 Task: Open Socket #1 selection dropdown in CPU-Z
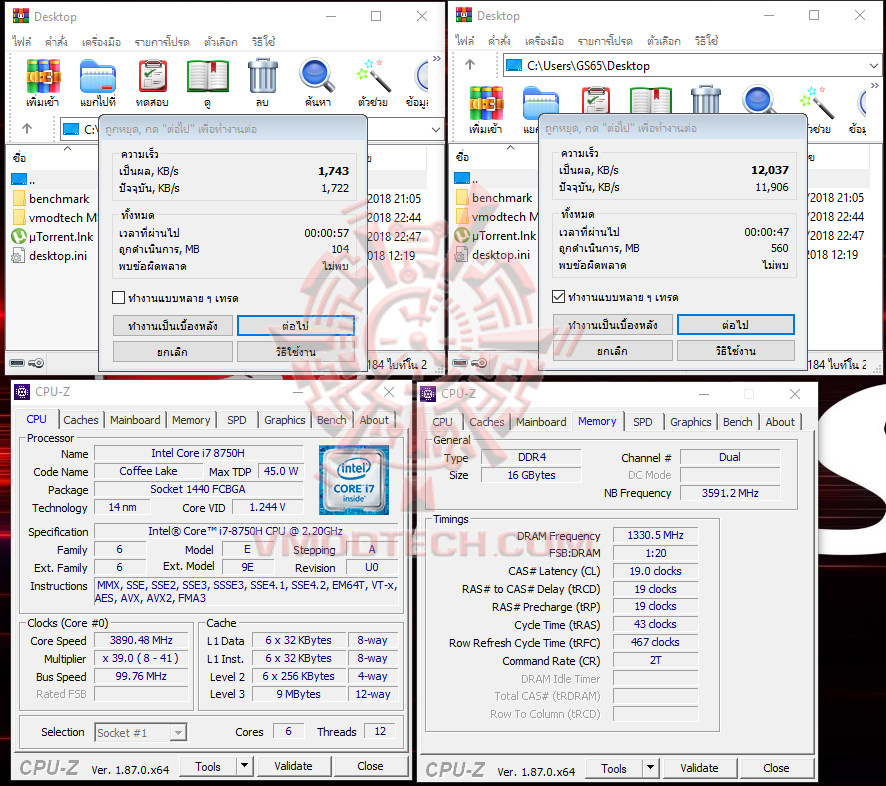pos(178,733)
